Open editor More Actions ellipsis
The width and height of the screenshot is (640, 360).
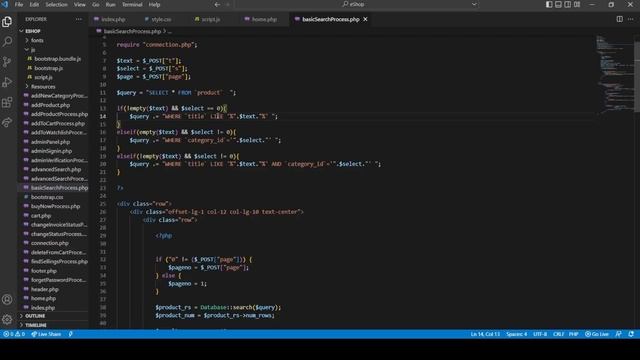coord(631,19)
